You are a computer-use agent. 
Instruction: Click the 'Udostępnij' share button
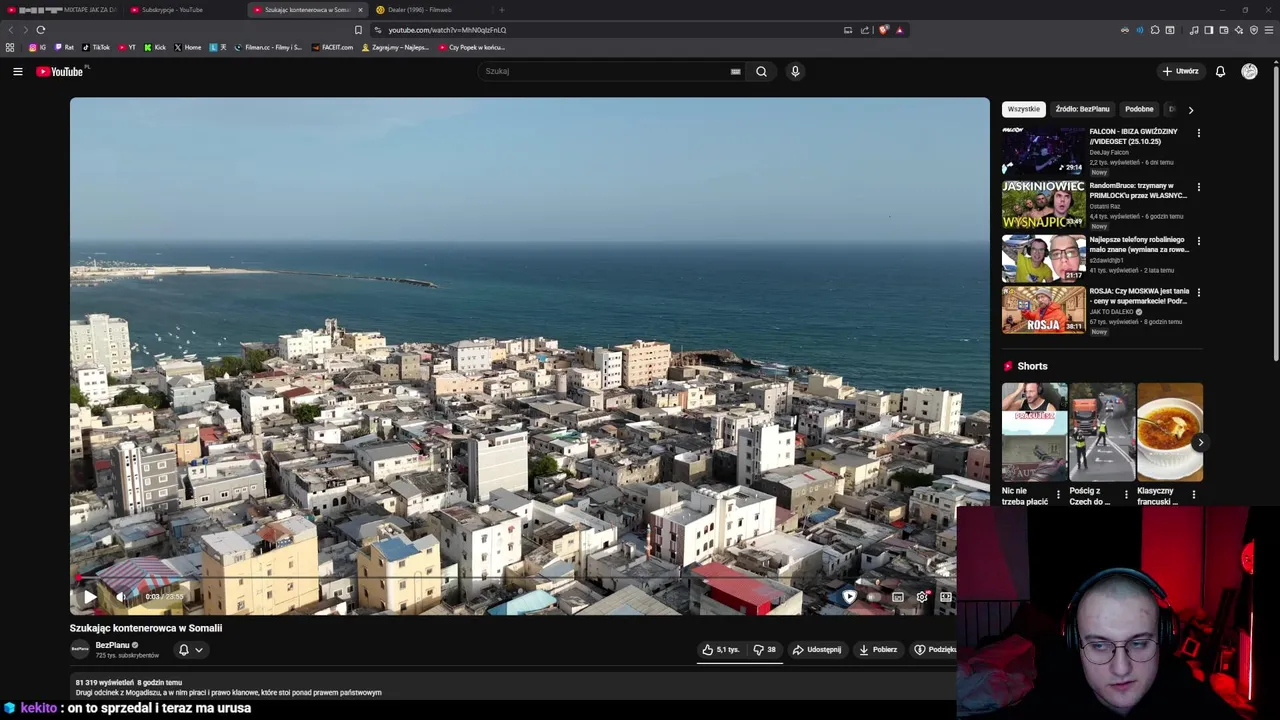pyautogui.click(x=817, y=650)
